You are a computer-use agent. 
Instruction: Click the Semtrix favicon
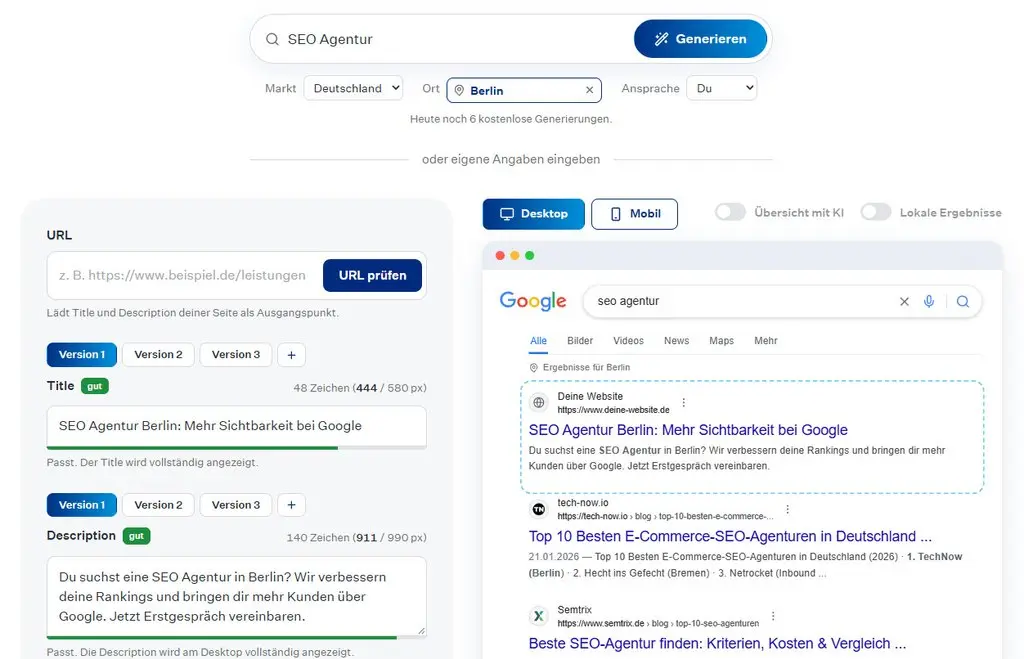[539, 616]
